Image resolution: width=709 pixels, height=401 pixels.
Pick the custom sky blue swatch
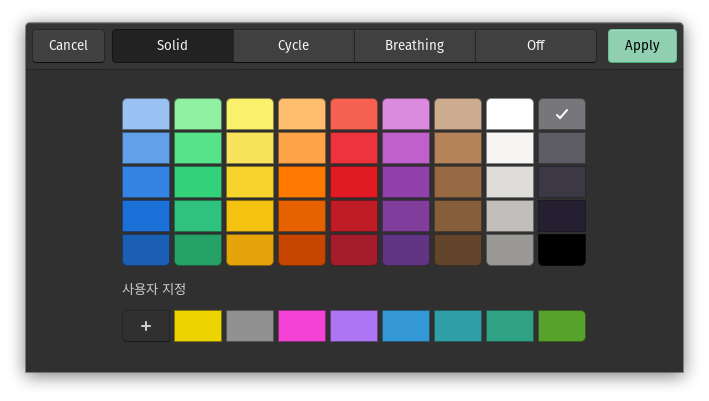[x=406, y=326]
